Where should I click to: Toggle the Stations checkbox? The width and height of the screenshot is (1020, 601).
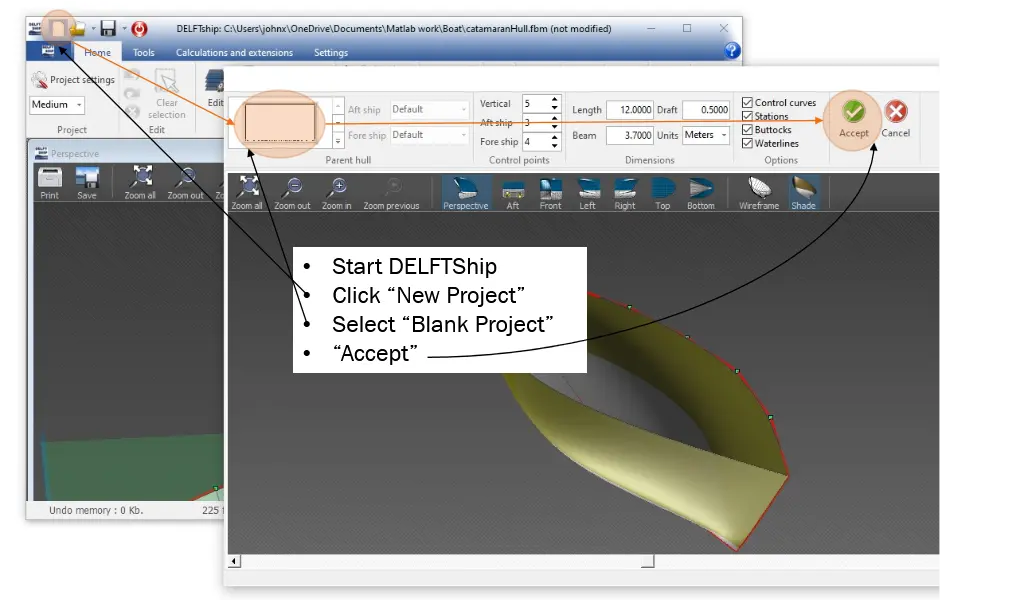coord(747,116)
